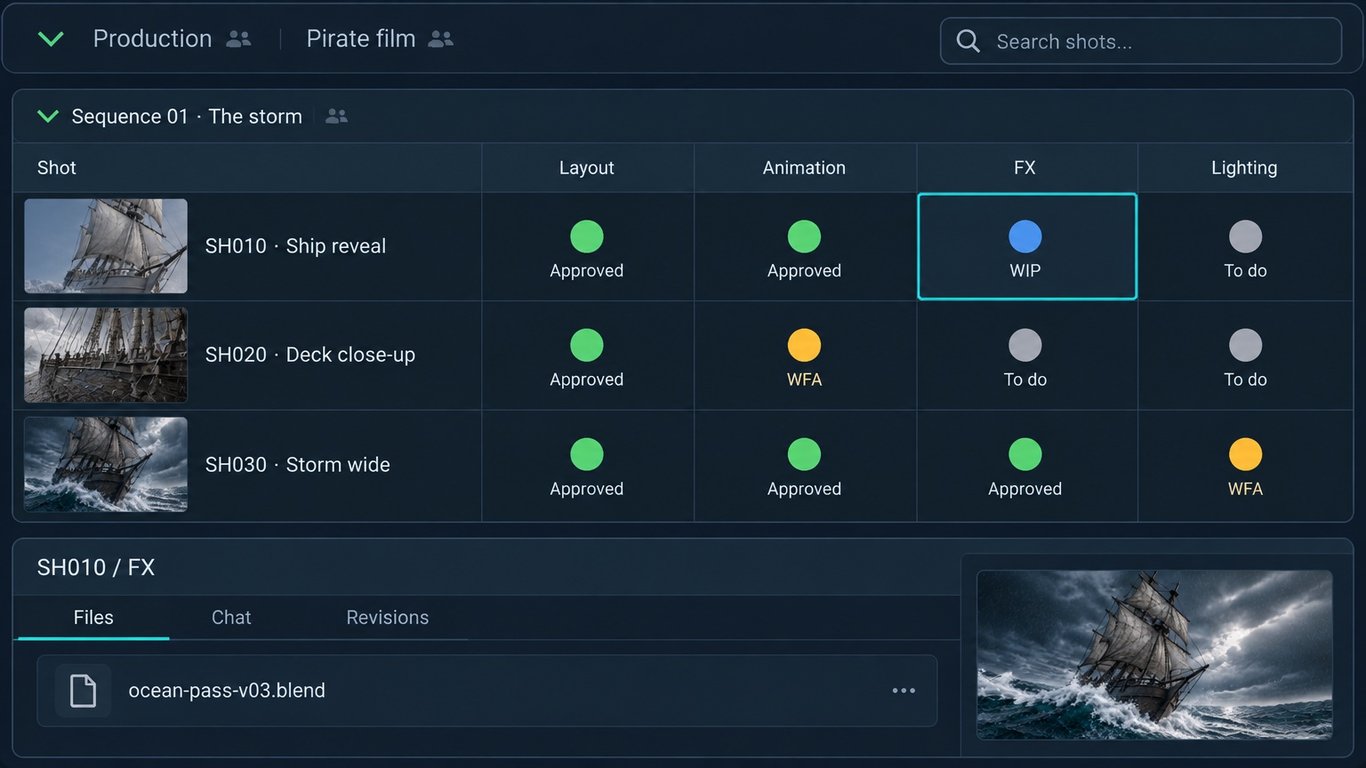Open SH010 Ship reveal thumbnail

(106, 246)
